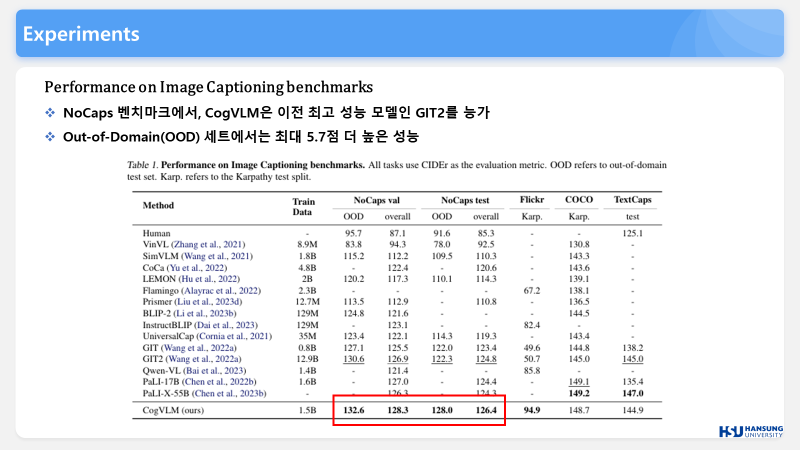Viewport: 800px width, 450px height.
Task: Click the Qwen-VL Flickr score 85.8
Action: (532, 371)
